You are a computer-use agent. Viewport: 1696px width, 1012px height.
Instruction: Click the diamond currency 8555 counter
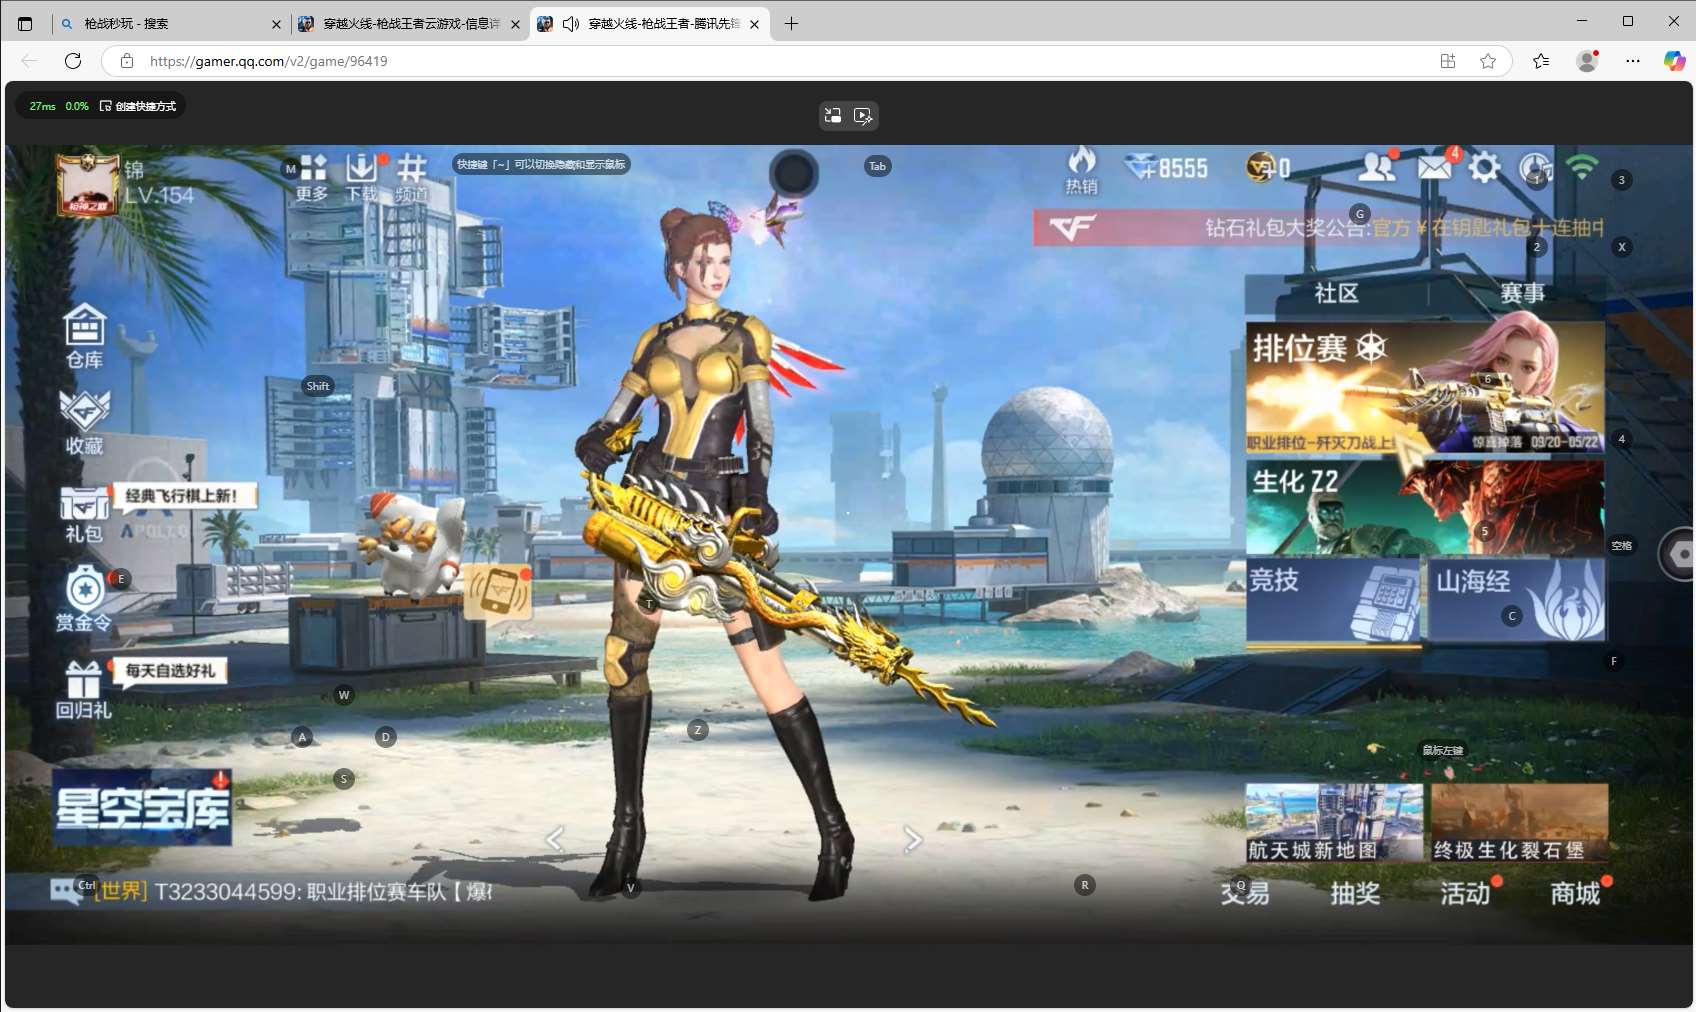[1166, 168]
